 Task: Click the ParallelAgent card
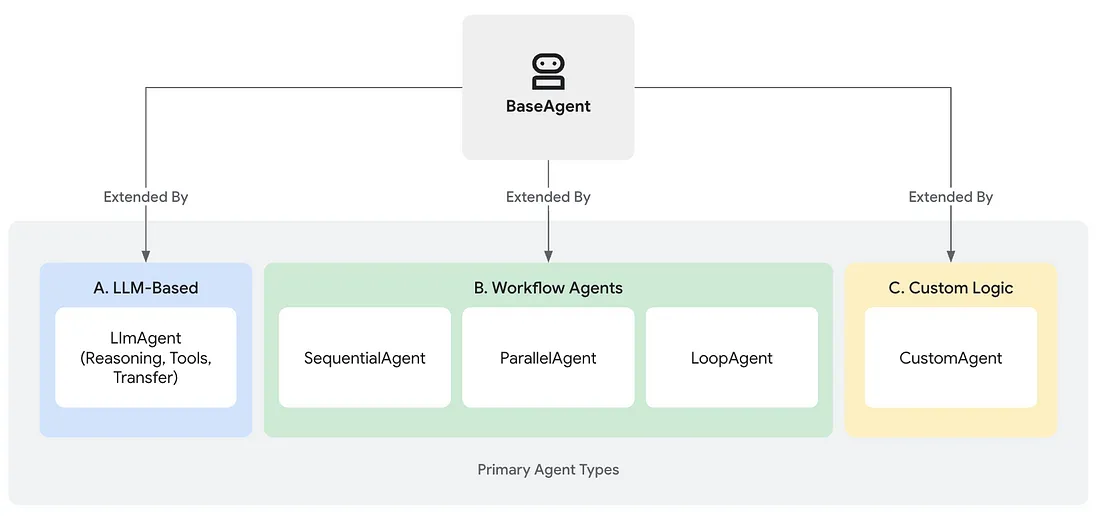click(548, 358)
